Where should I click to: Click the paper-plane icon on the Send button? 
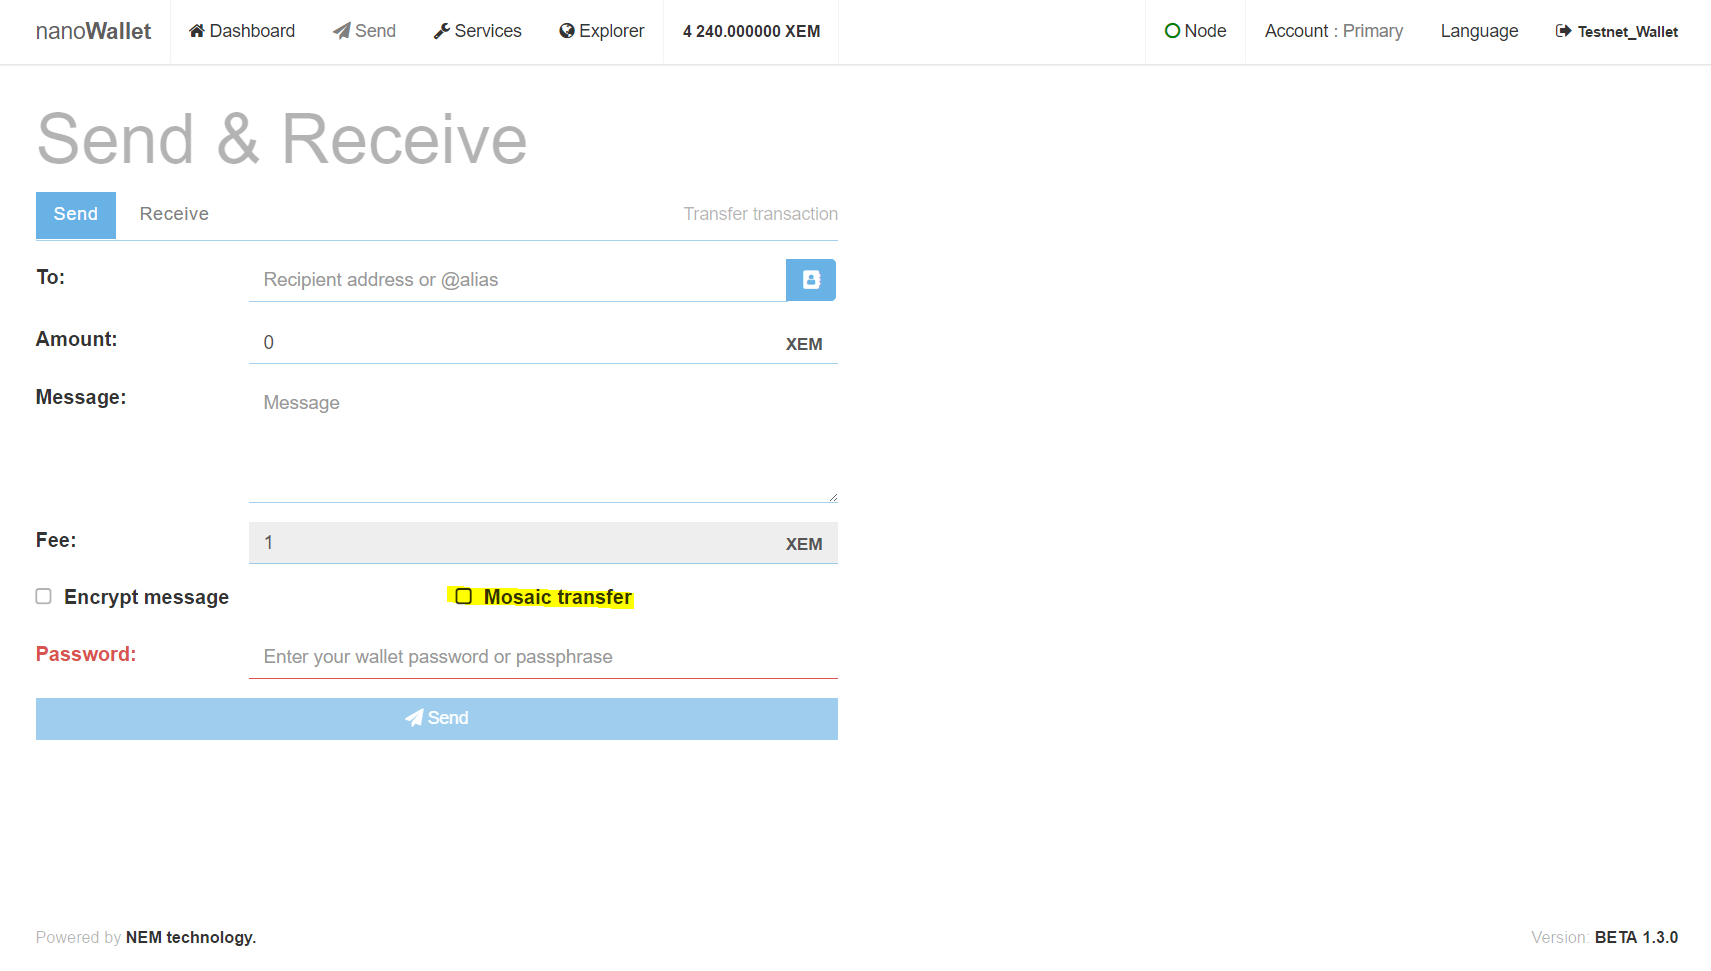click(x=414, y=718)
